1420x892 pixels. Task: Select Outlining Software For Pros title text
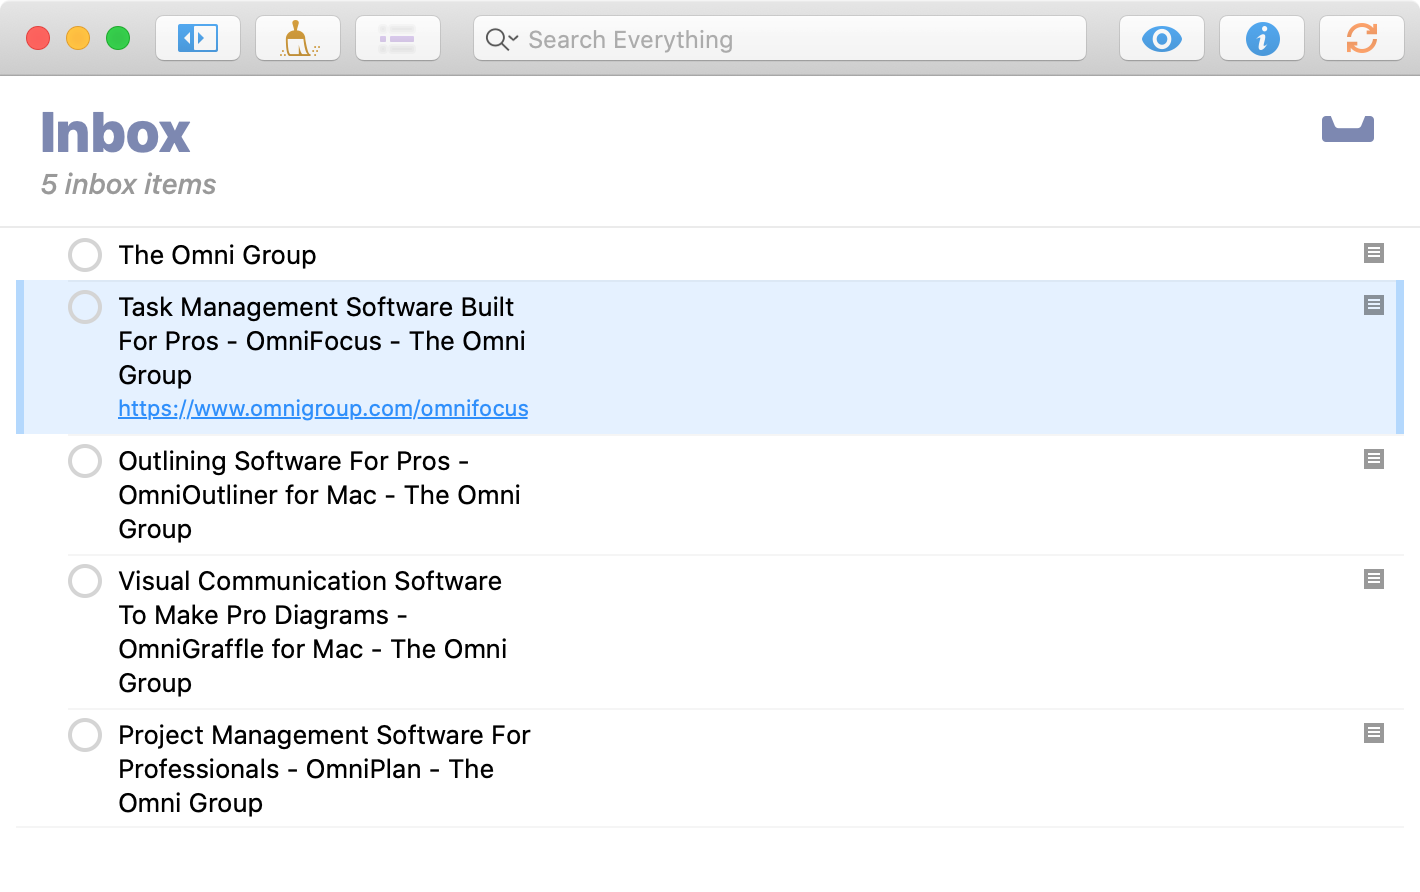[x=319, y=495]
